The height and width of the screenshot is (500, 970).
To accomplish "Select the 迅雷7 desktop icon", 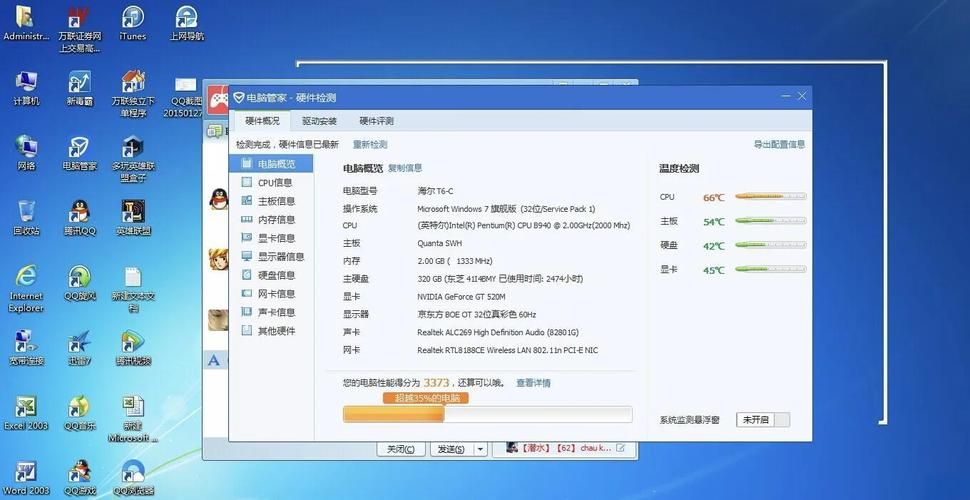I will (x=79, y=348).
